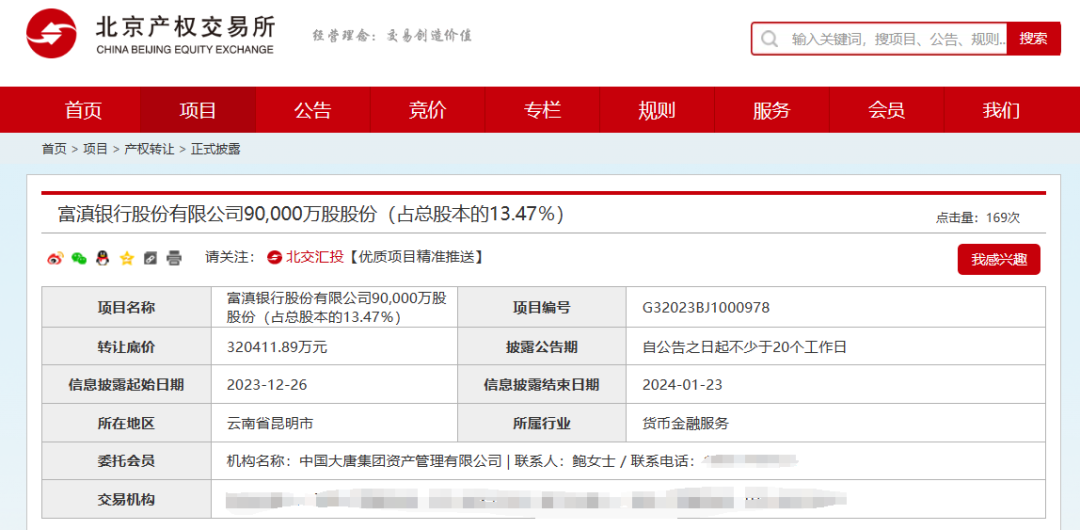Open the 首页 navigation menu item

[83, 110]
